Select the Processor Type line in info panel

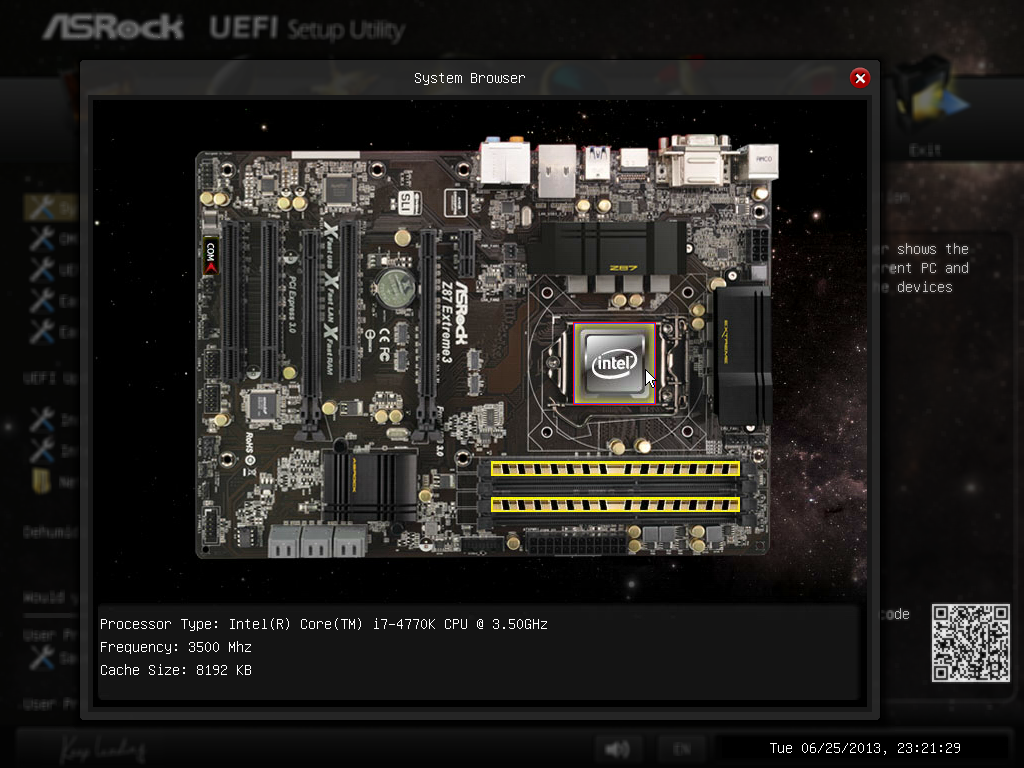pos(323,624)
